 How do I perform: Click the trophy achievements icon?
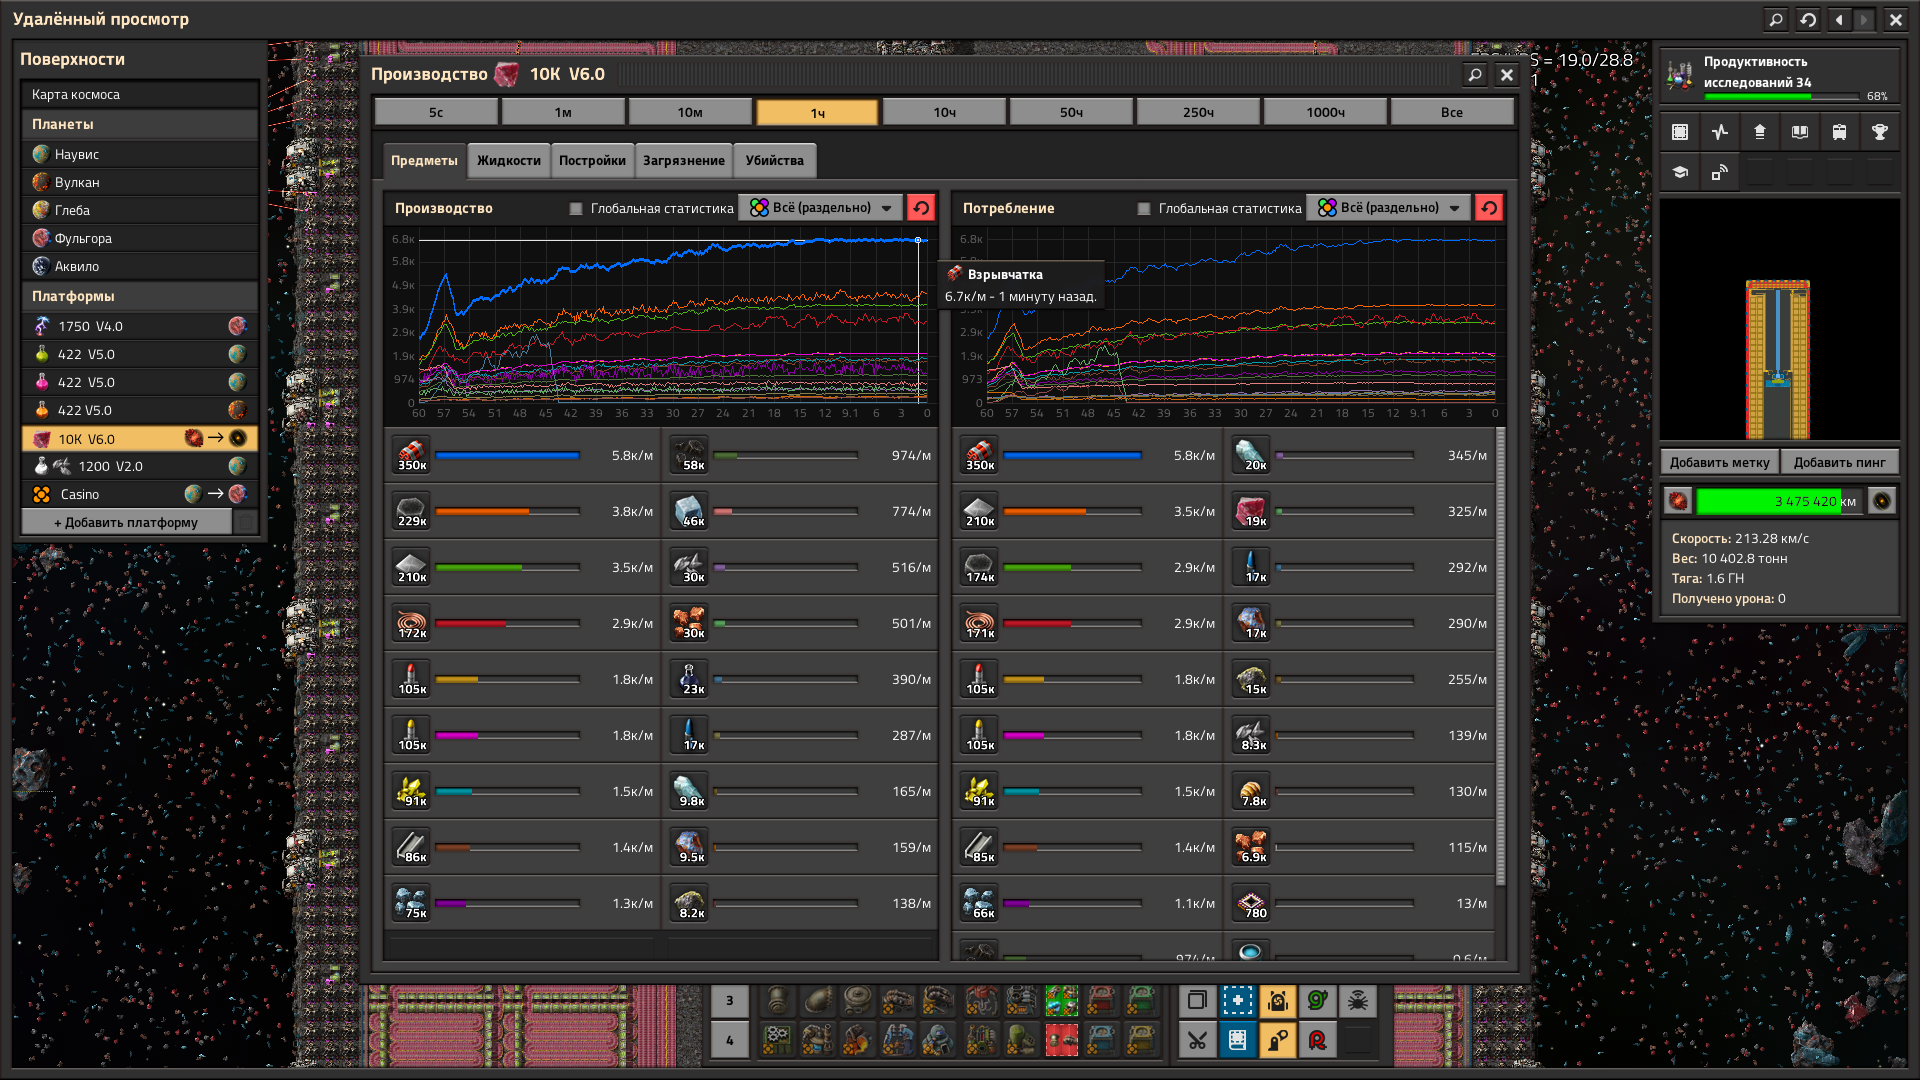(1879, 132)
